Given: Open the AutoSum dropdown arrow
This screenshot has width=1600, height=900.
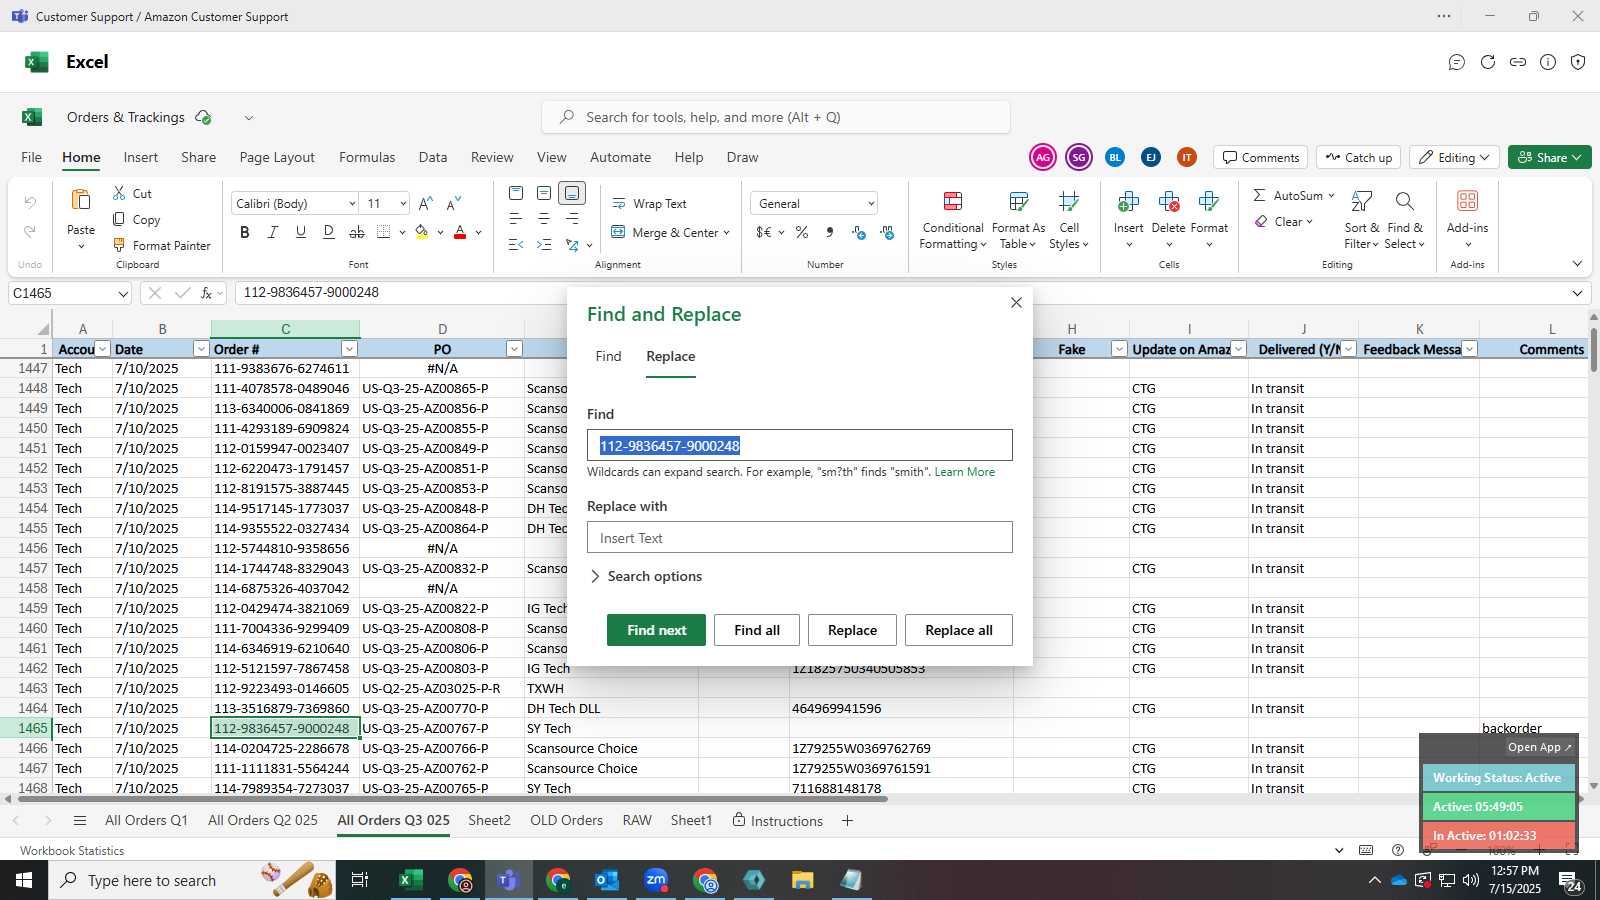Looking at the screenshot, I should click(1331, 196).
